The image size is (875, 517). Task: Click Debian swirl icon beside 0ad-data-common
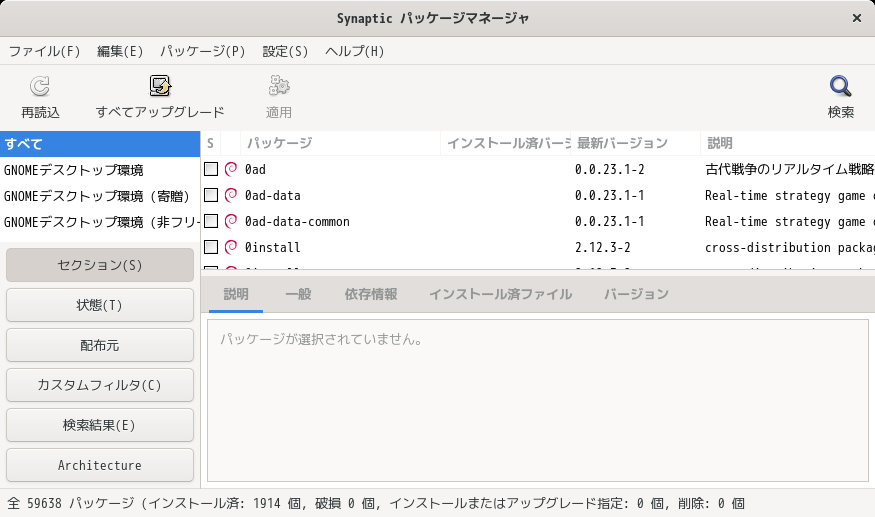point(230,222)
